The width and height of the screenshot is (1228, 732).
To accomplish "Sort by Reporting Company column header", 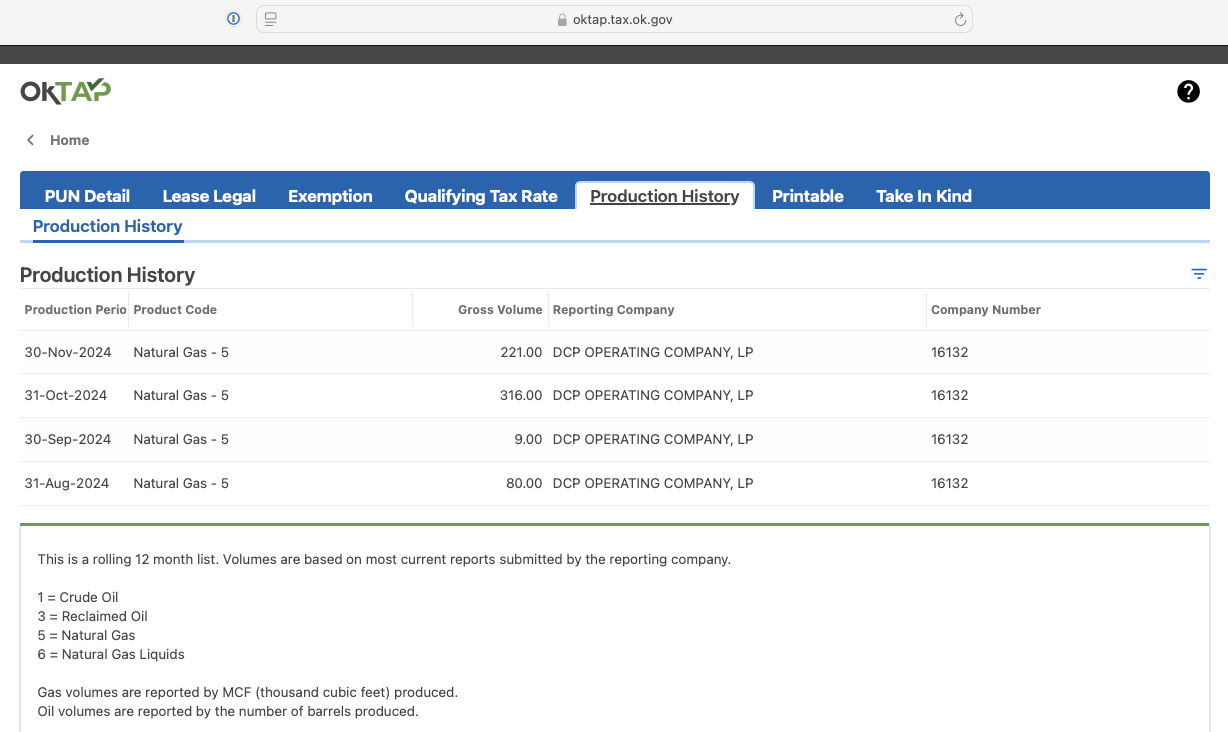I will (613, 310).
